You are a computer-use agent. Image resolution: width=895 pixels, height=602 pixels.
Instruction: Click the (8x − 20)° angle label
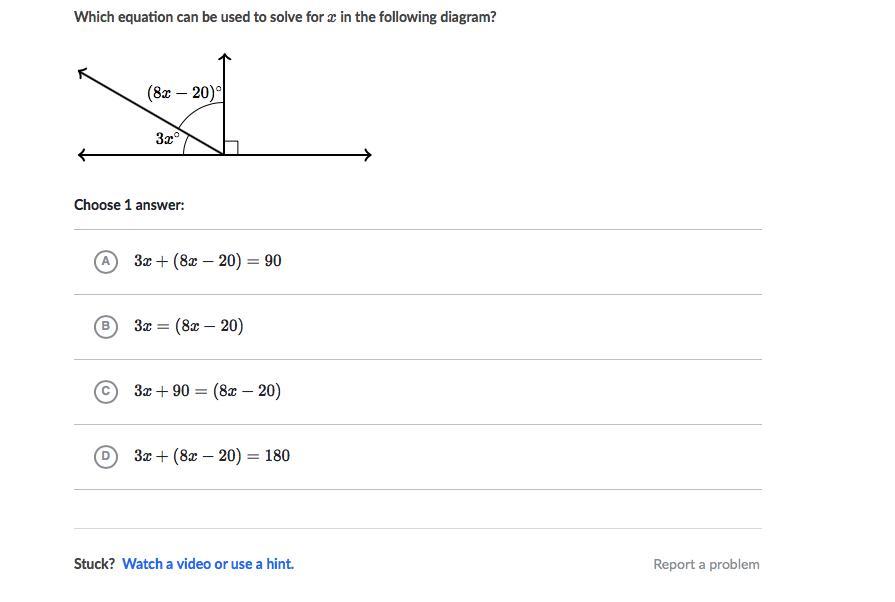coord(184,92)
